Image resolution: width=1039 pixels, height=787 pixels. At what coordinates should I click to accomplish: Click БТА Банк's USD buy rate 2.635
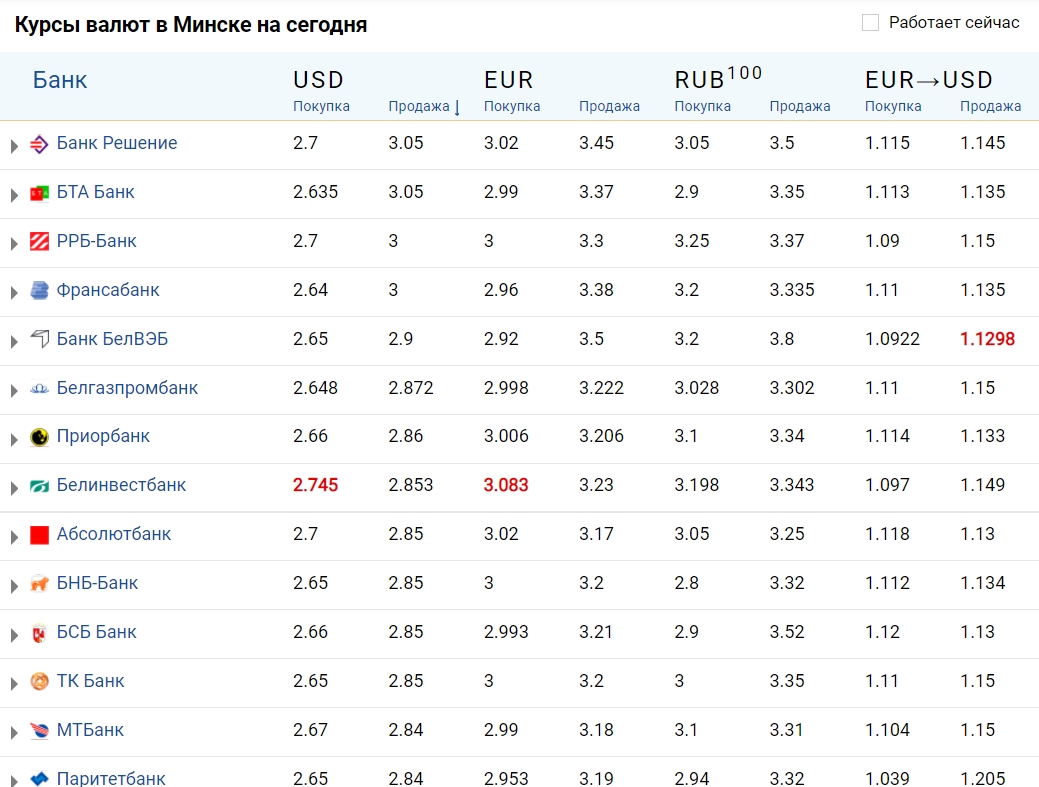click(315, 192)
